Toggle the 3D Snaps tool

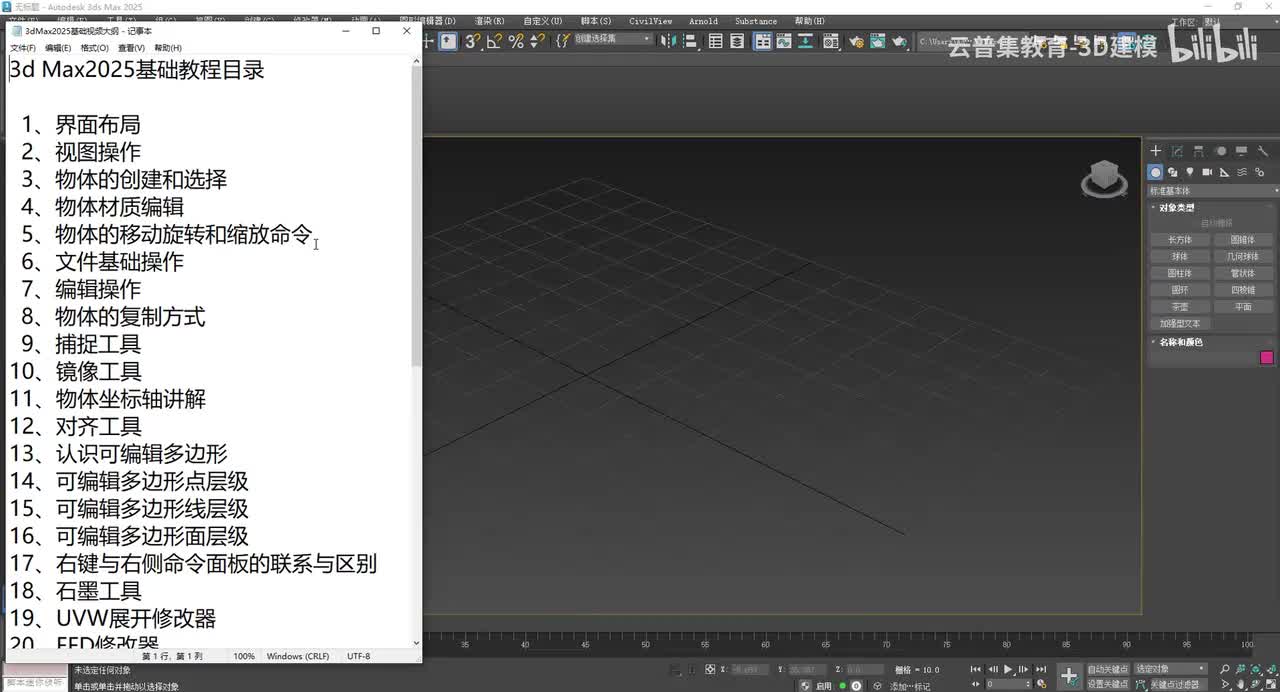pyautogui.click(x=473, y=41)
